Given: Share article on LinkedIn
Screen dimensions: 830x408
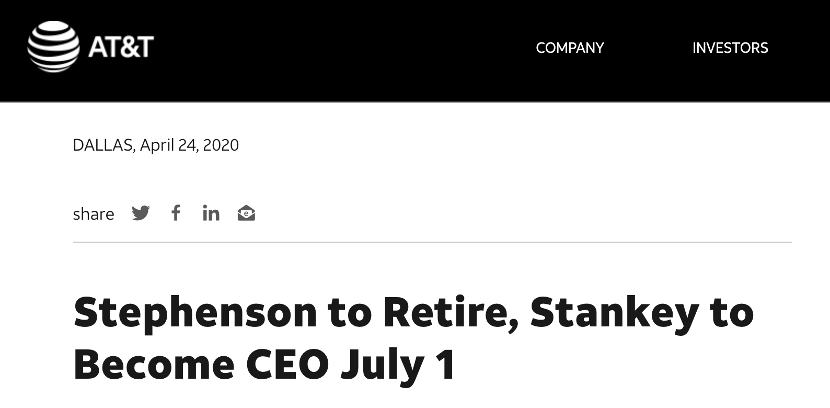Looking at the screenshot, I should click(x=210, y=213).
